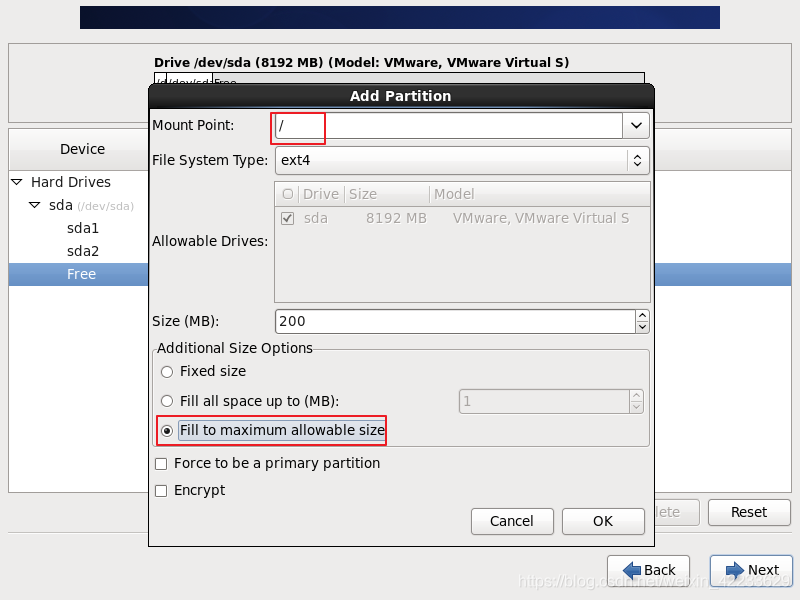Screen dimensions: 800x600
Task: Click the 8192 MB size cell
Action: click(396, 218)
